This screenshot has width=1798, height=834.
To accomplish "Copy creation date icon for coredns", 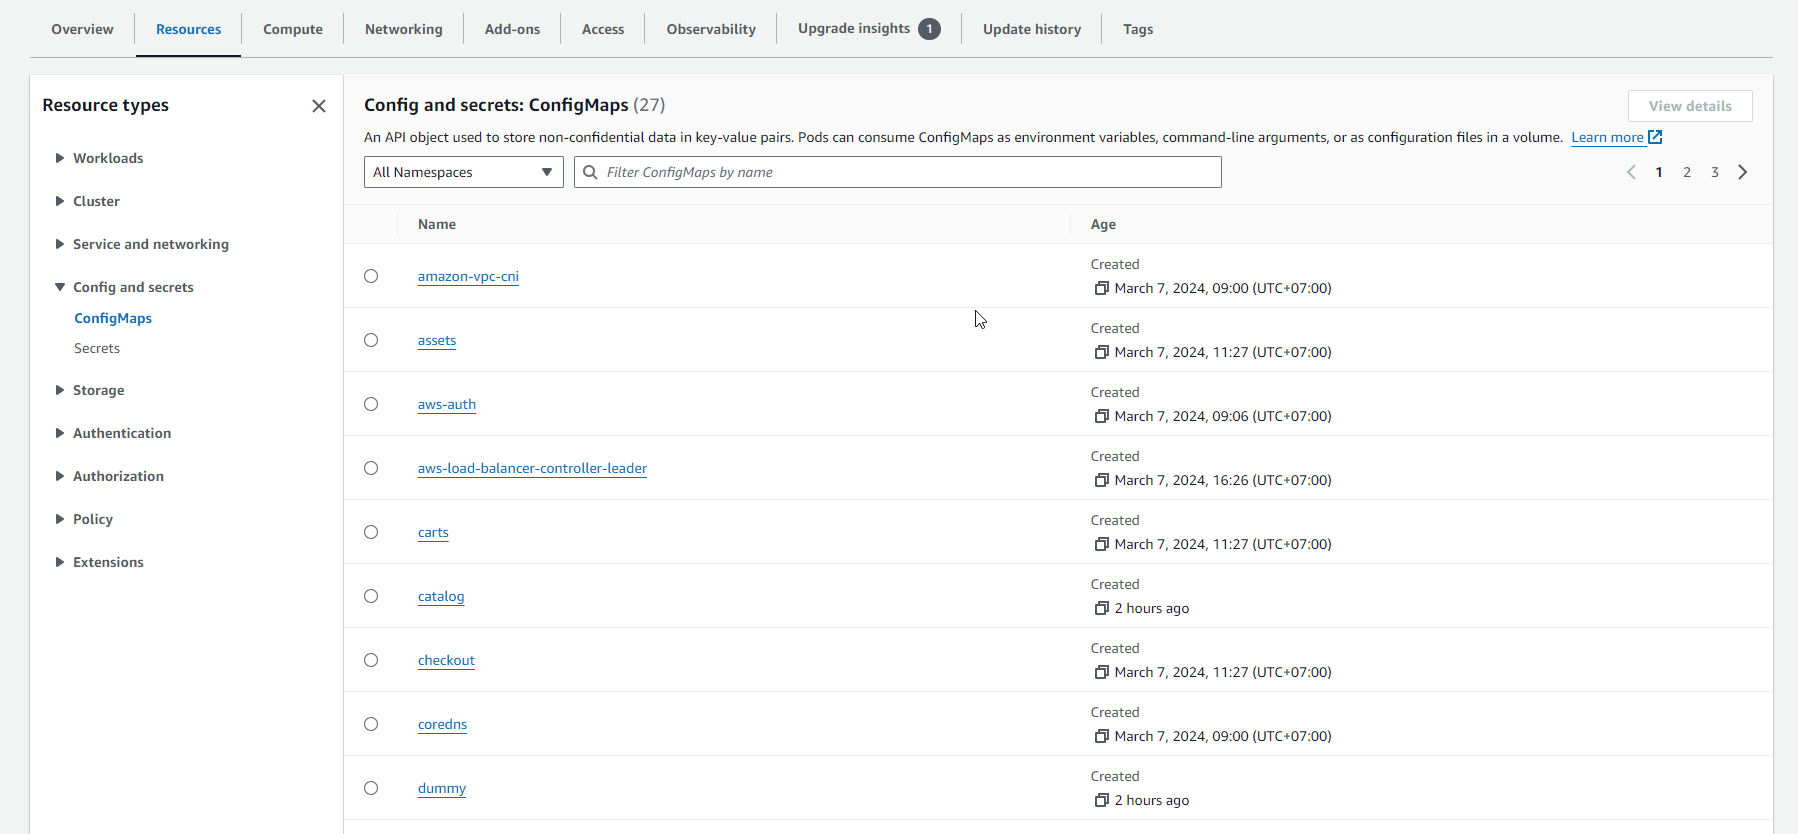I will pos(1101,736).
